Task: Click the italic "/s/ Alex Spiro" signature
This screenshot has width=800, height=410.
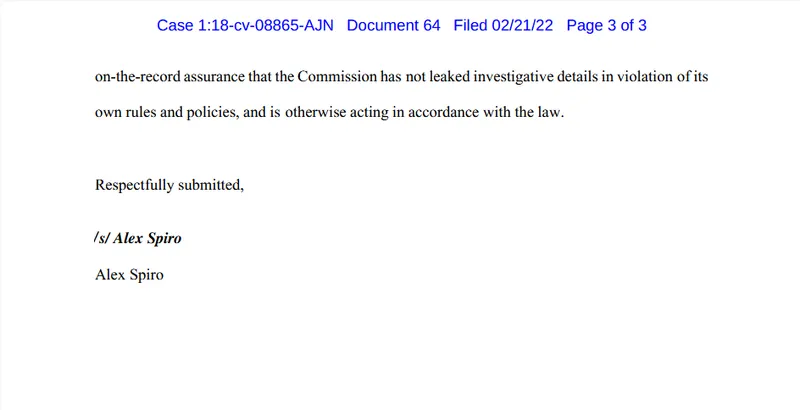Action: [138, 239]
